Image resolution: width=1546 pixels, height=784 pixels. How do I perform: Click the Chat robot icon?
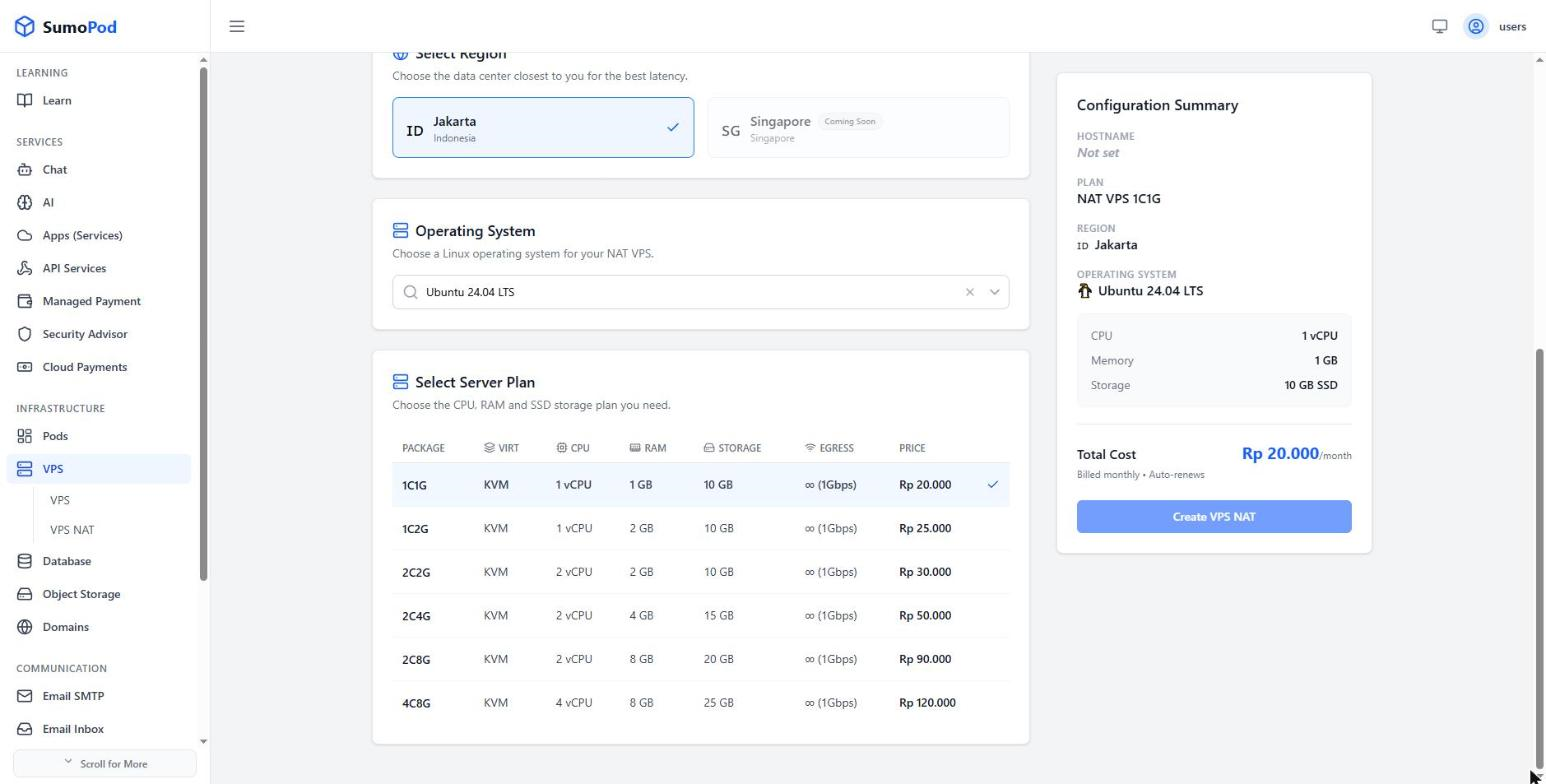25,170
